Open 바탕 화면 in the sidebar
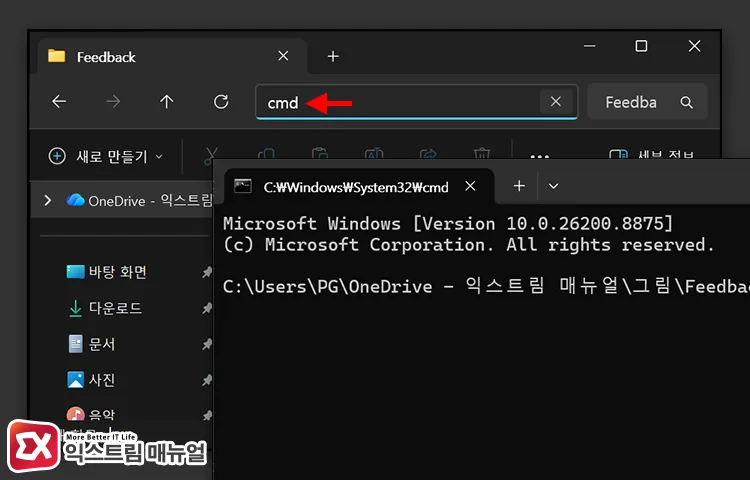The image size is (750, 480). [107, 272]
